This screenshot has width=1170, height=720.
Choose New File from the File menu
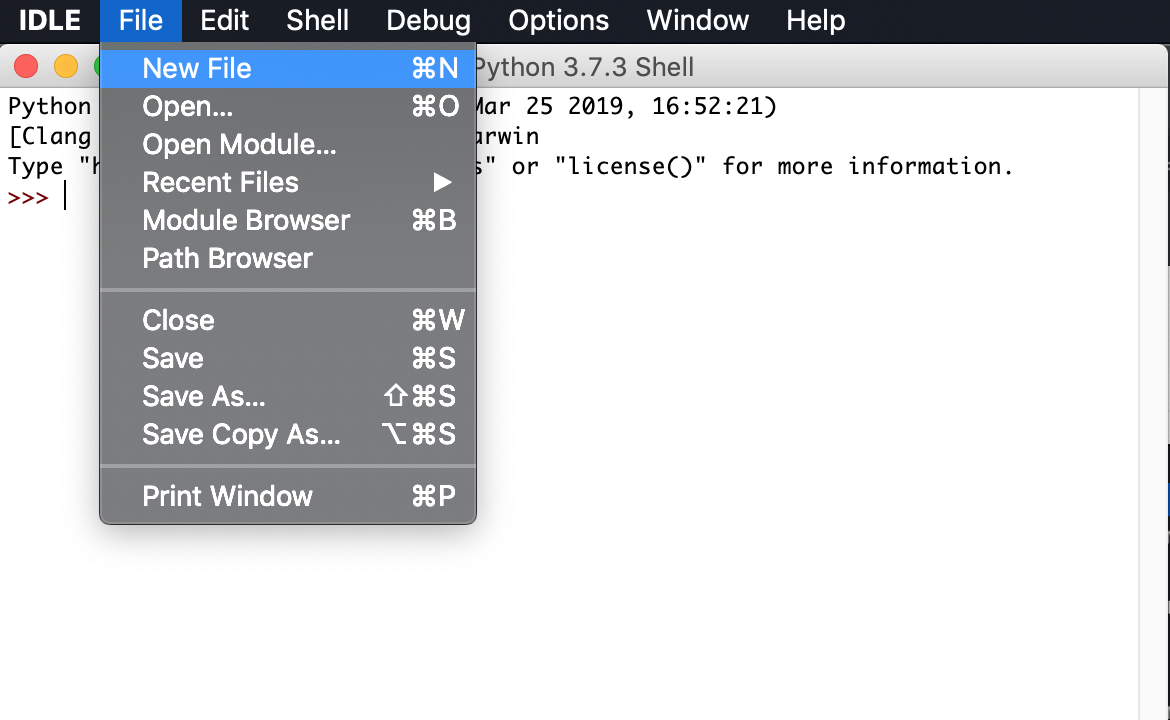point(288,69)
